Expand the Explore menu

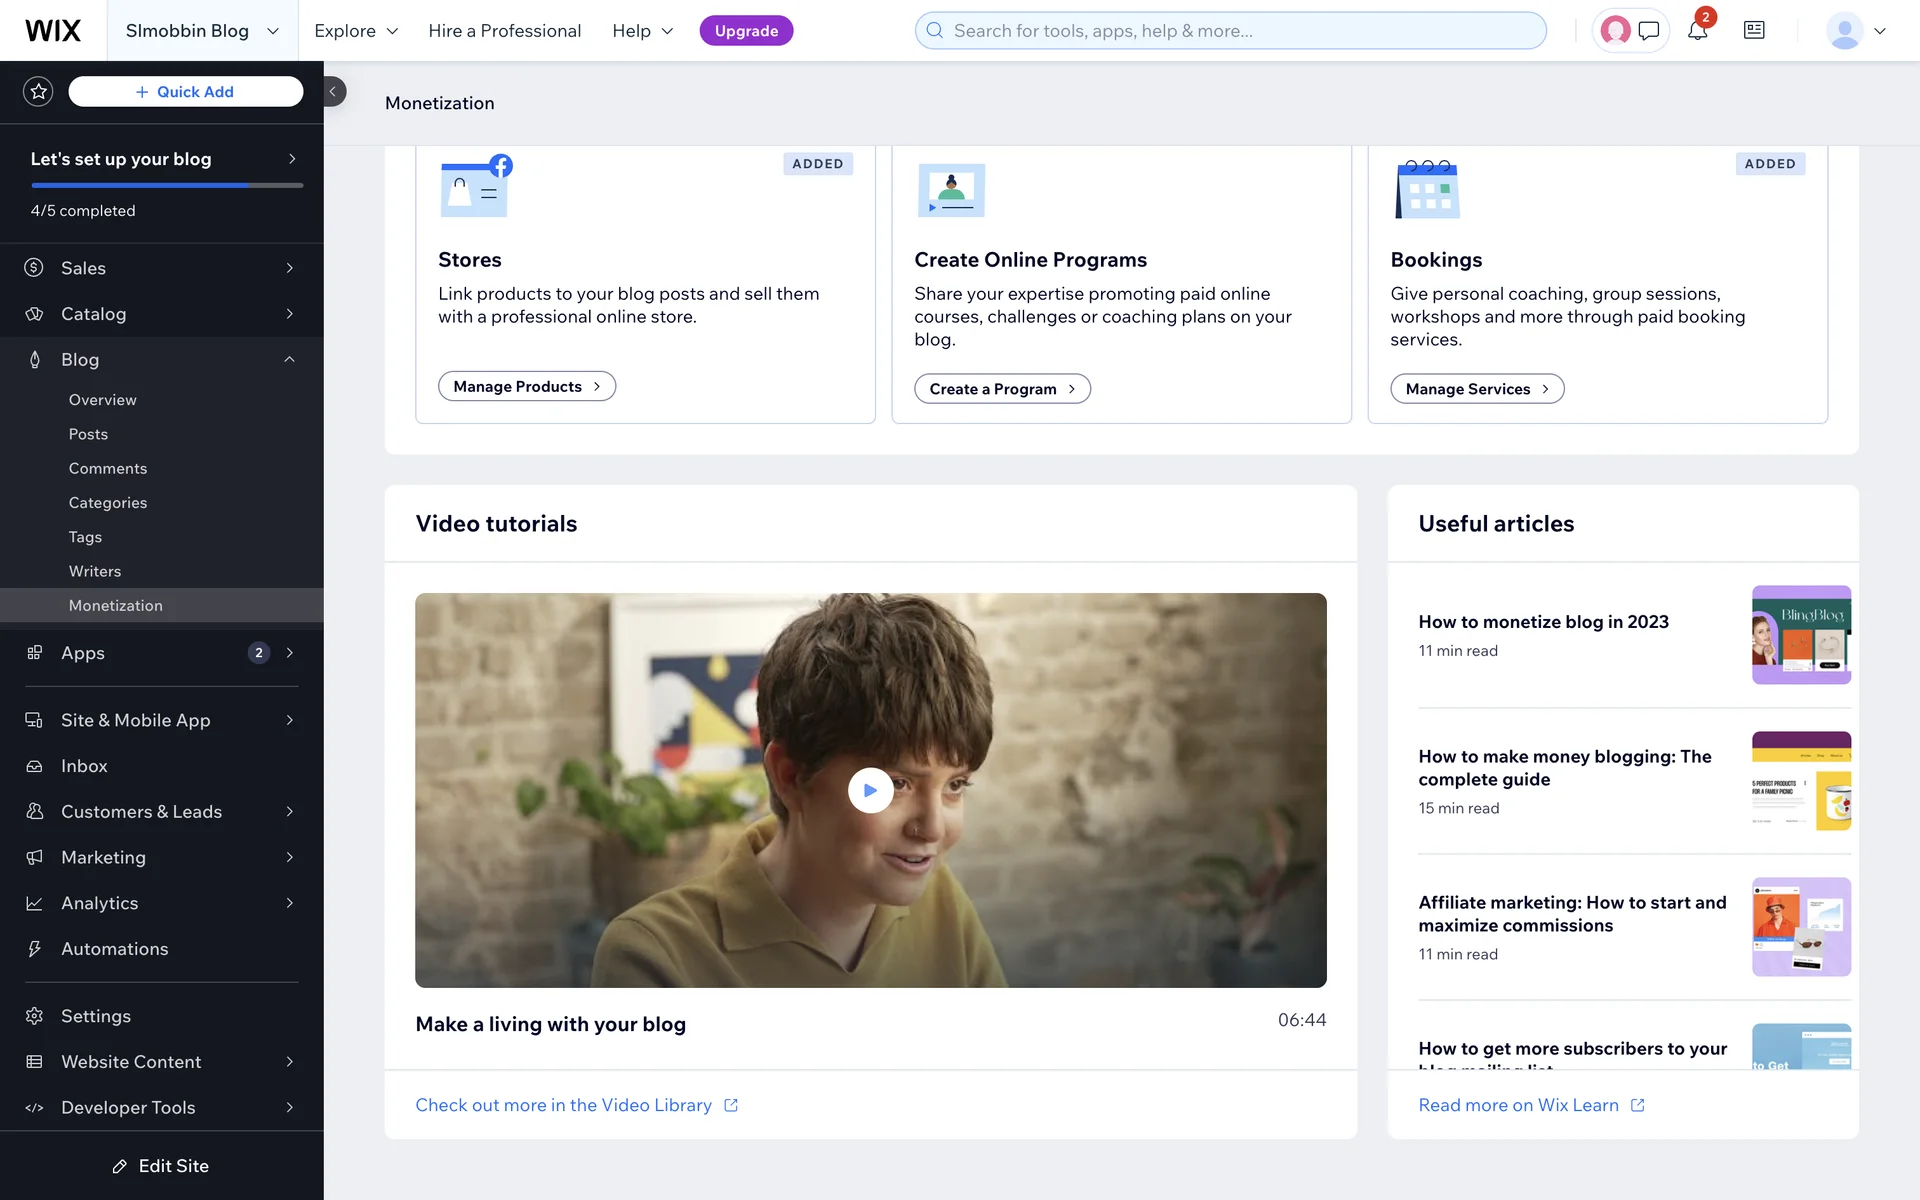(x=356, y=31)
